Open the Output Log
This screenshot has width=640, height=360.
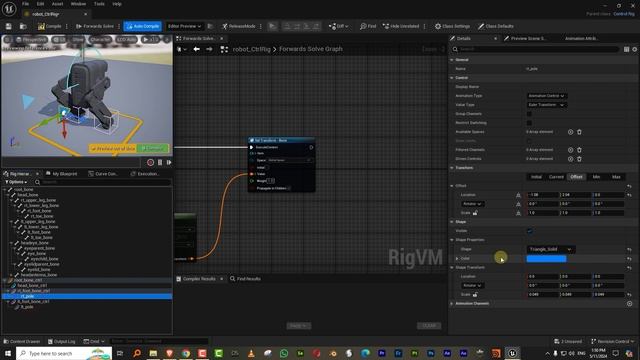pyautogui.click(x=62, y=341)
